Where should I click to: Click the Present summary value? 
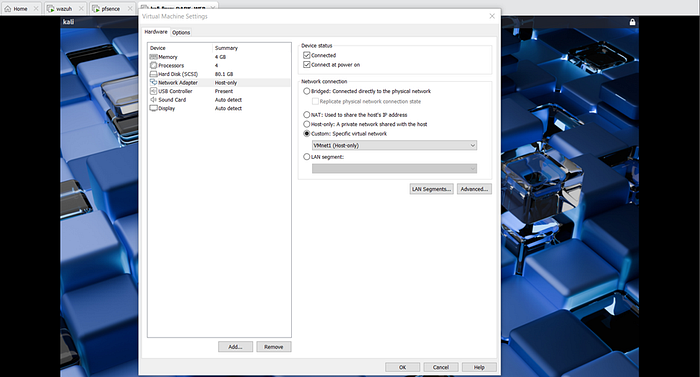point(224,91)
